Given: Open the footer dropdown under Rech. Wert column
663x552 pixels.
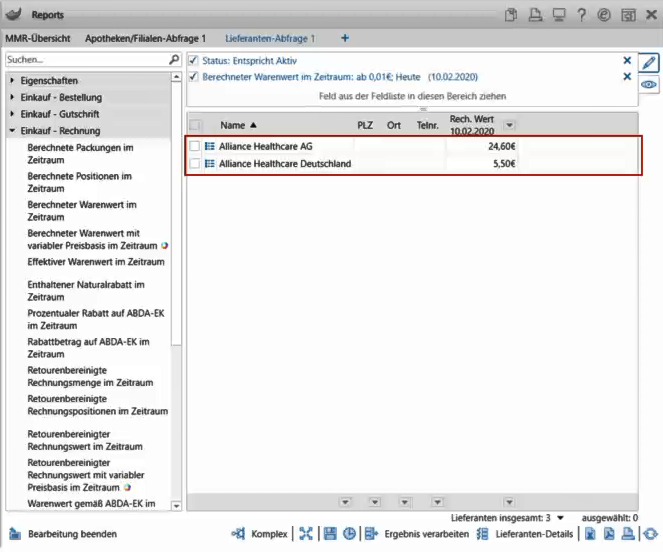Looking at the screenshot, I should [510, 502].
